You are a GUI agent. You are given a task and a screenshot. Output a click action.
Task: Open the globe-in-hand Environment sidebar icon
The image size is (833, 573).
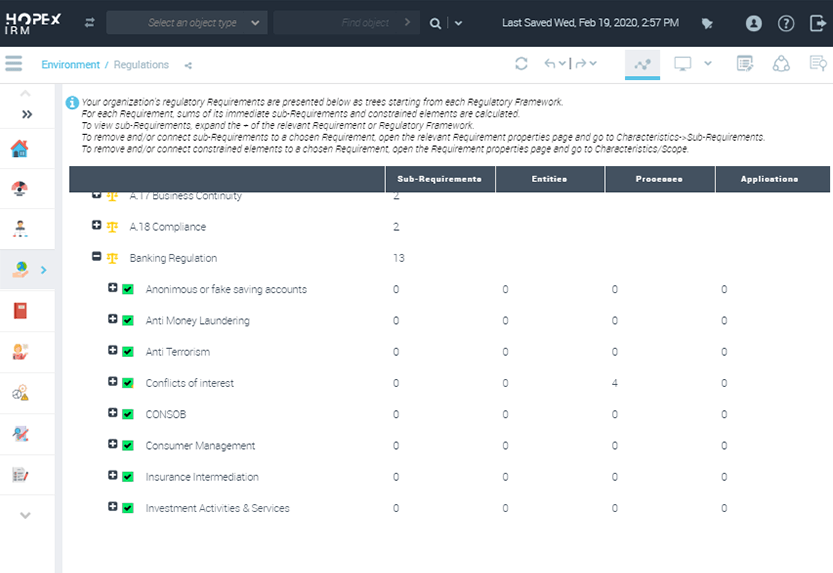pos(20,269)
